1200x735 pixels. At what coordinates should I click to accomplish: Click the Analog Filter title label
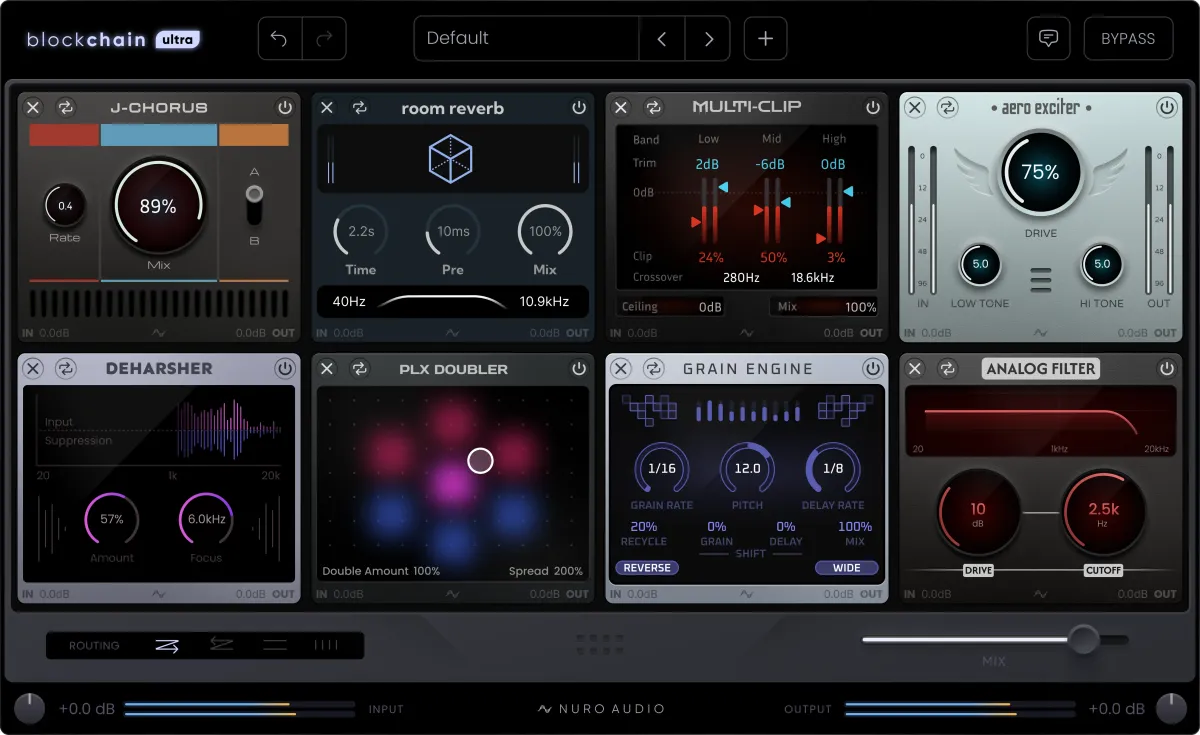(1041, 369)
